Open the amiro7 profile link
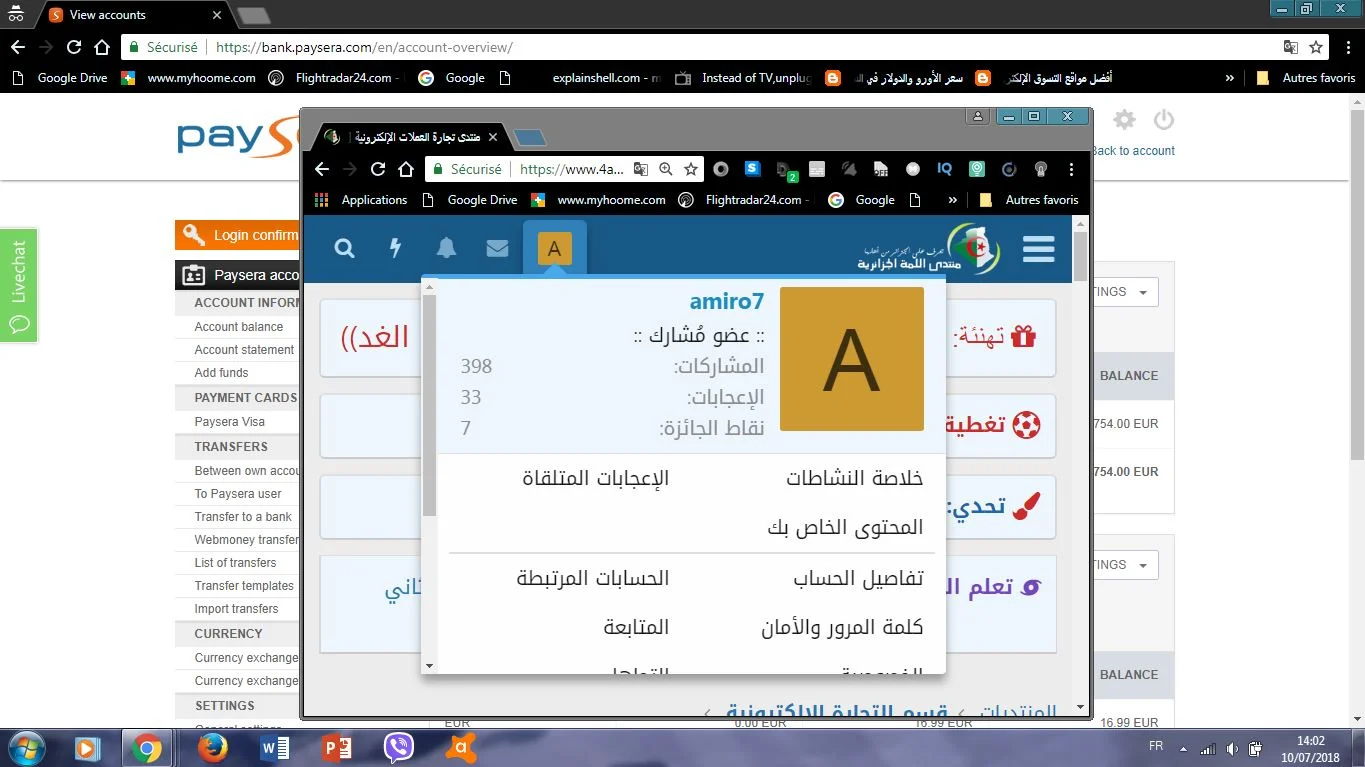The height and width of the screenshot is (767, 1365). point(727,301)
